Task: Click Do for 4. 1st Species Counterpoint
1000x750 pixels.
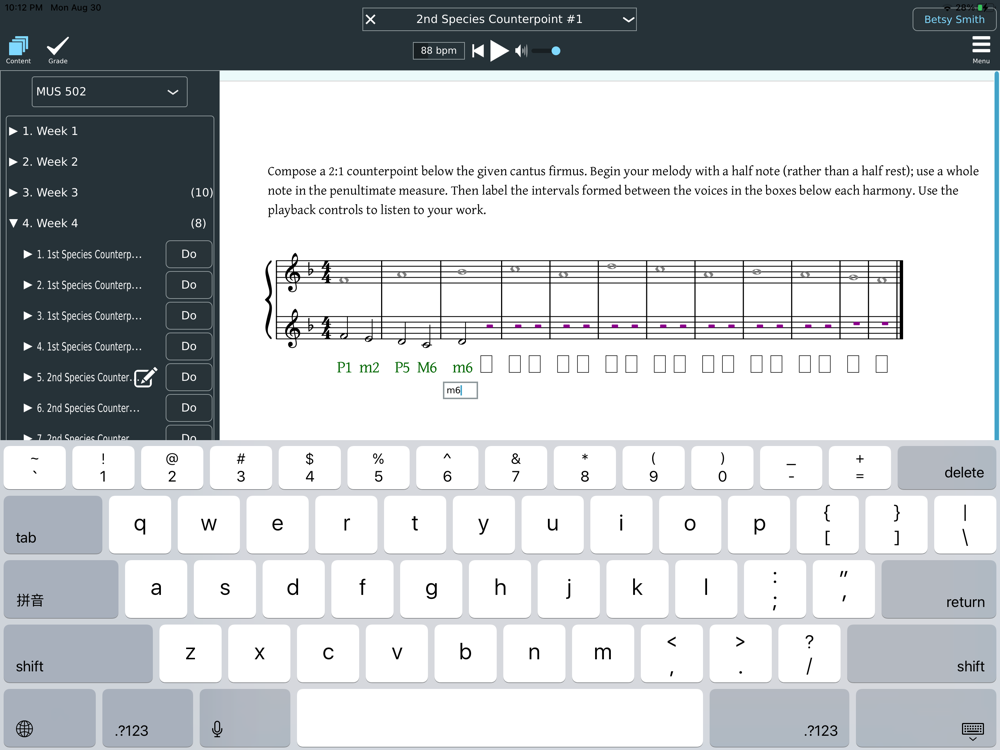Action: pos(189,346)
